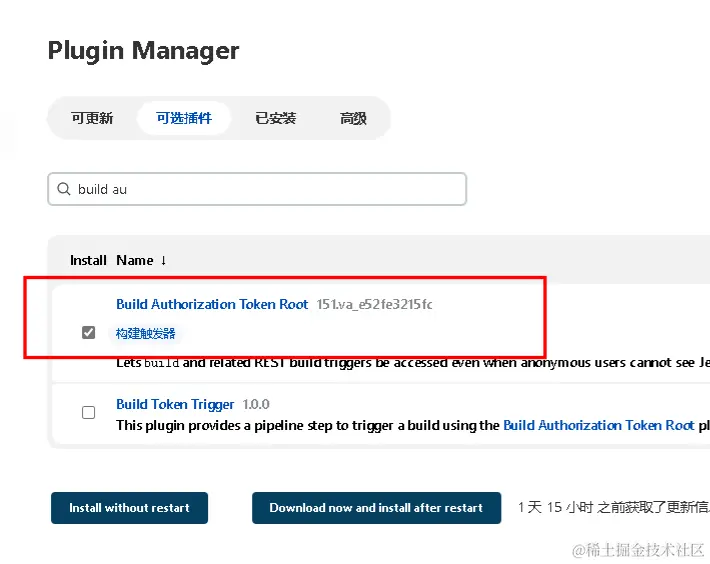This screenshot has height=564, width=710.
Task: Click the Name column header
Action: (134, 260)
